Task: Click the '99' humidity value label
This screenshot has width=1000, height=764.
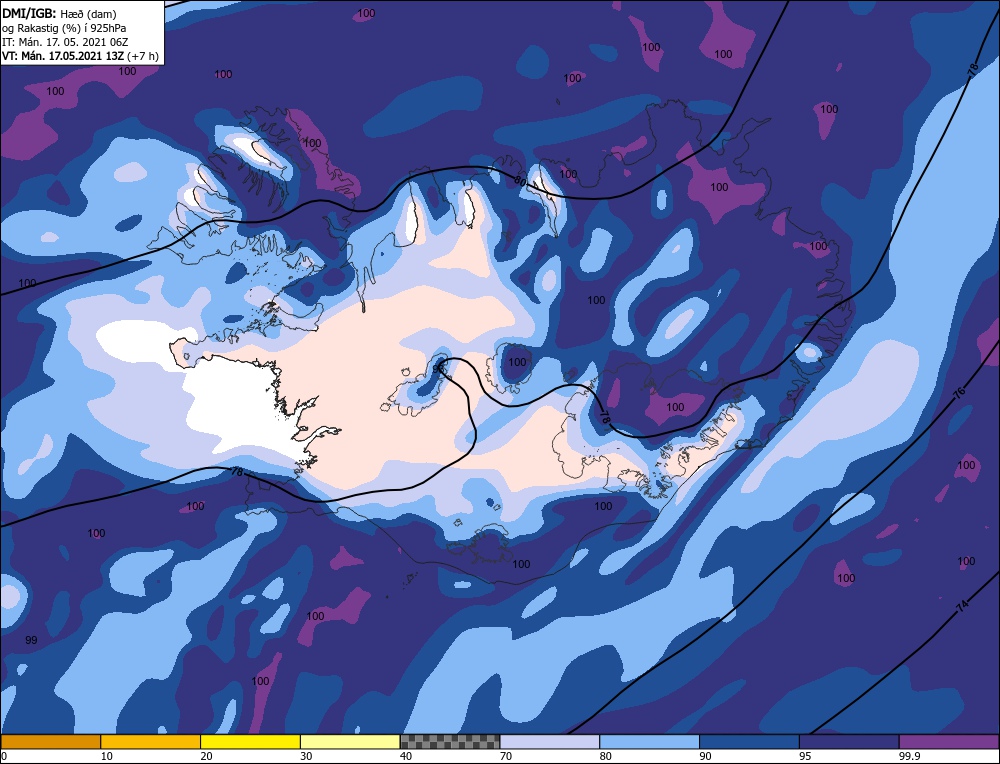Action: [x=31, y=640]
